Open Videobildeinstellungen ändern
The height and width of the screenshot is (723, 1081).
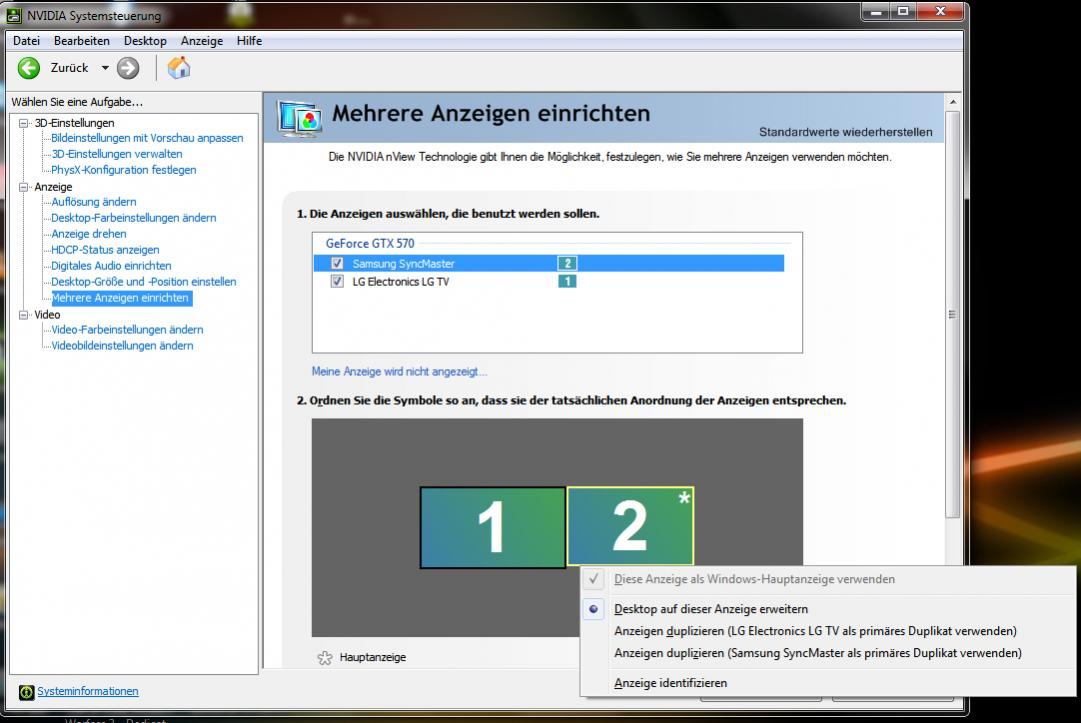point(122,345)
